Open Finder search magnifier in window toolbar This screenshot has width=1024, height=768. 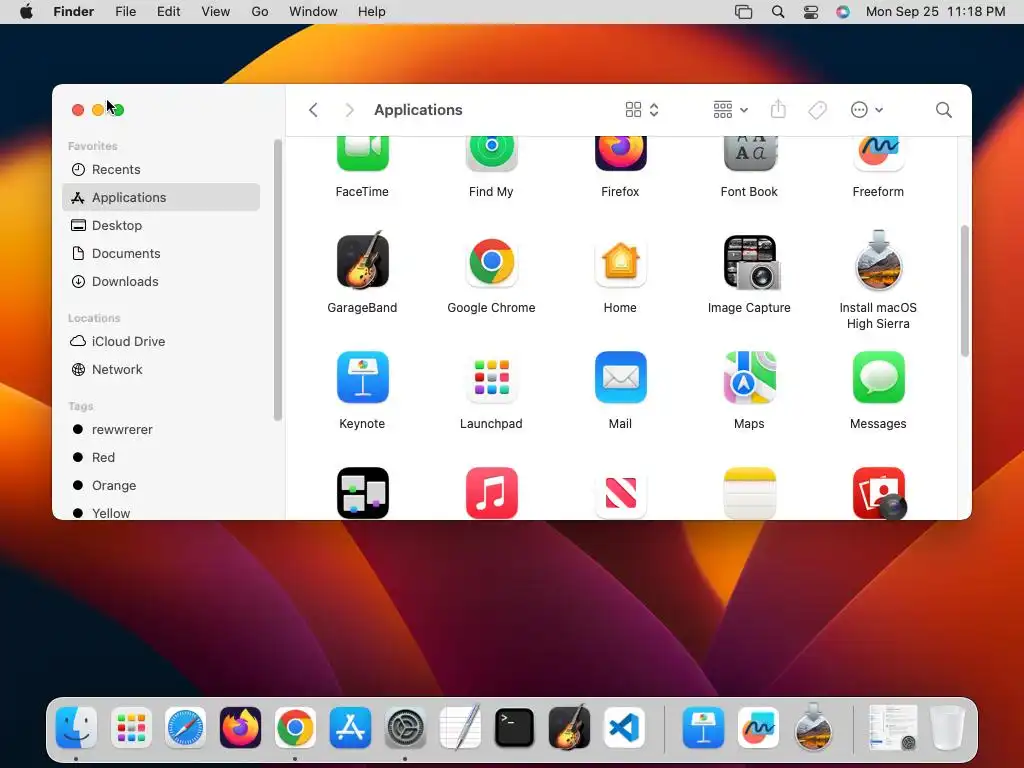pyautogui.click(x=943, y=110)
